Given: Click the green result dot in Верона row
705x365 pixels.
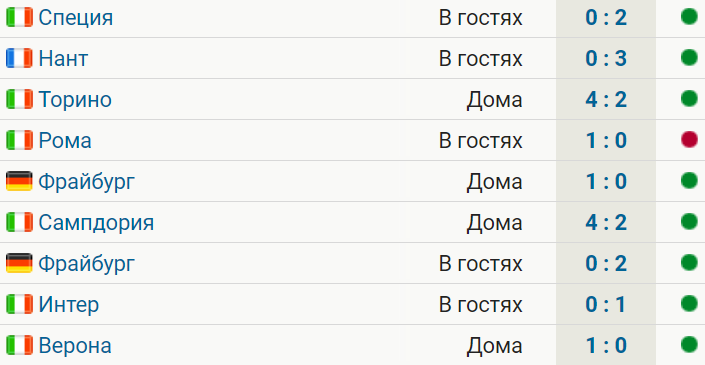Looking at the screenshot, I should tap(689, 345).
